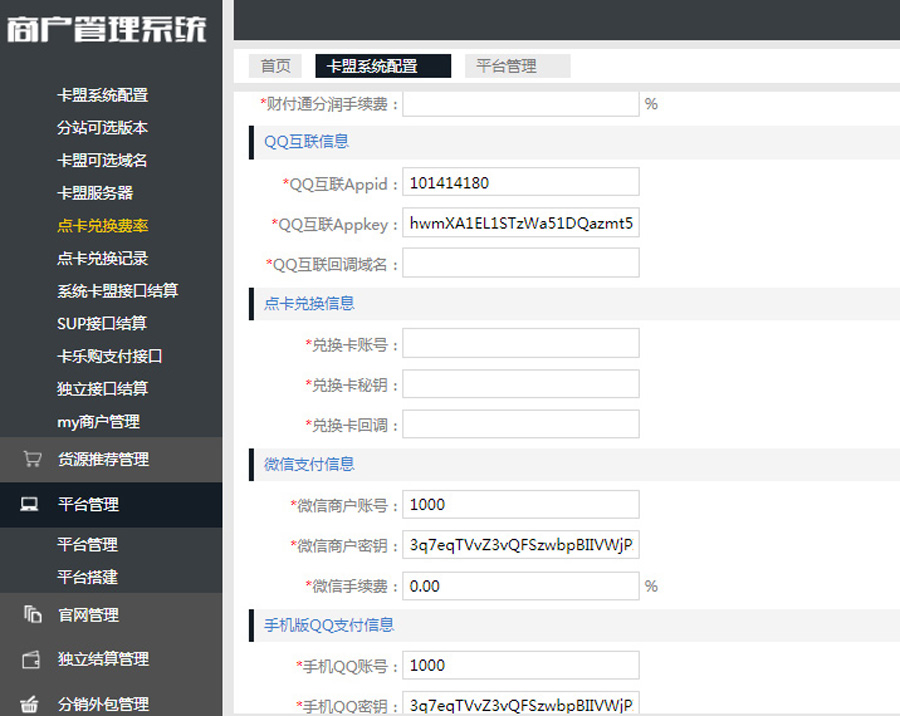Focus the 微信商户密钥 input field
The width and height of the screenshot is (900, 716).
click(x=520, y=546)
